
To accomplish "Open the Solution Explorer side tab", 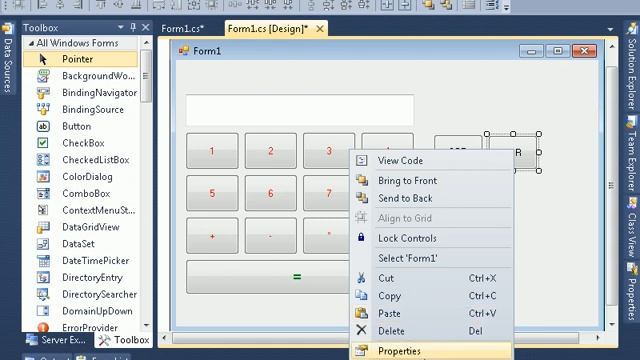I will [x=632, y=67].
